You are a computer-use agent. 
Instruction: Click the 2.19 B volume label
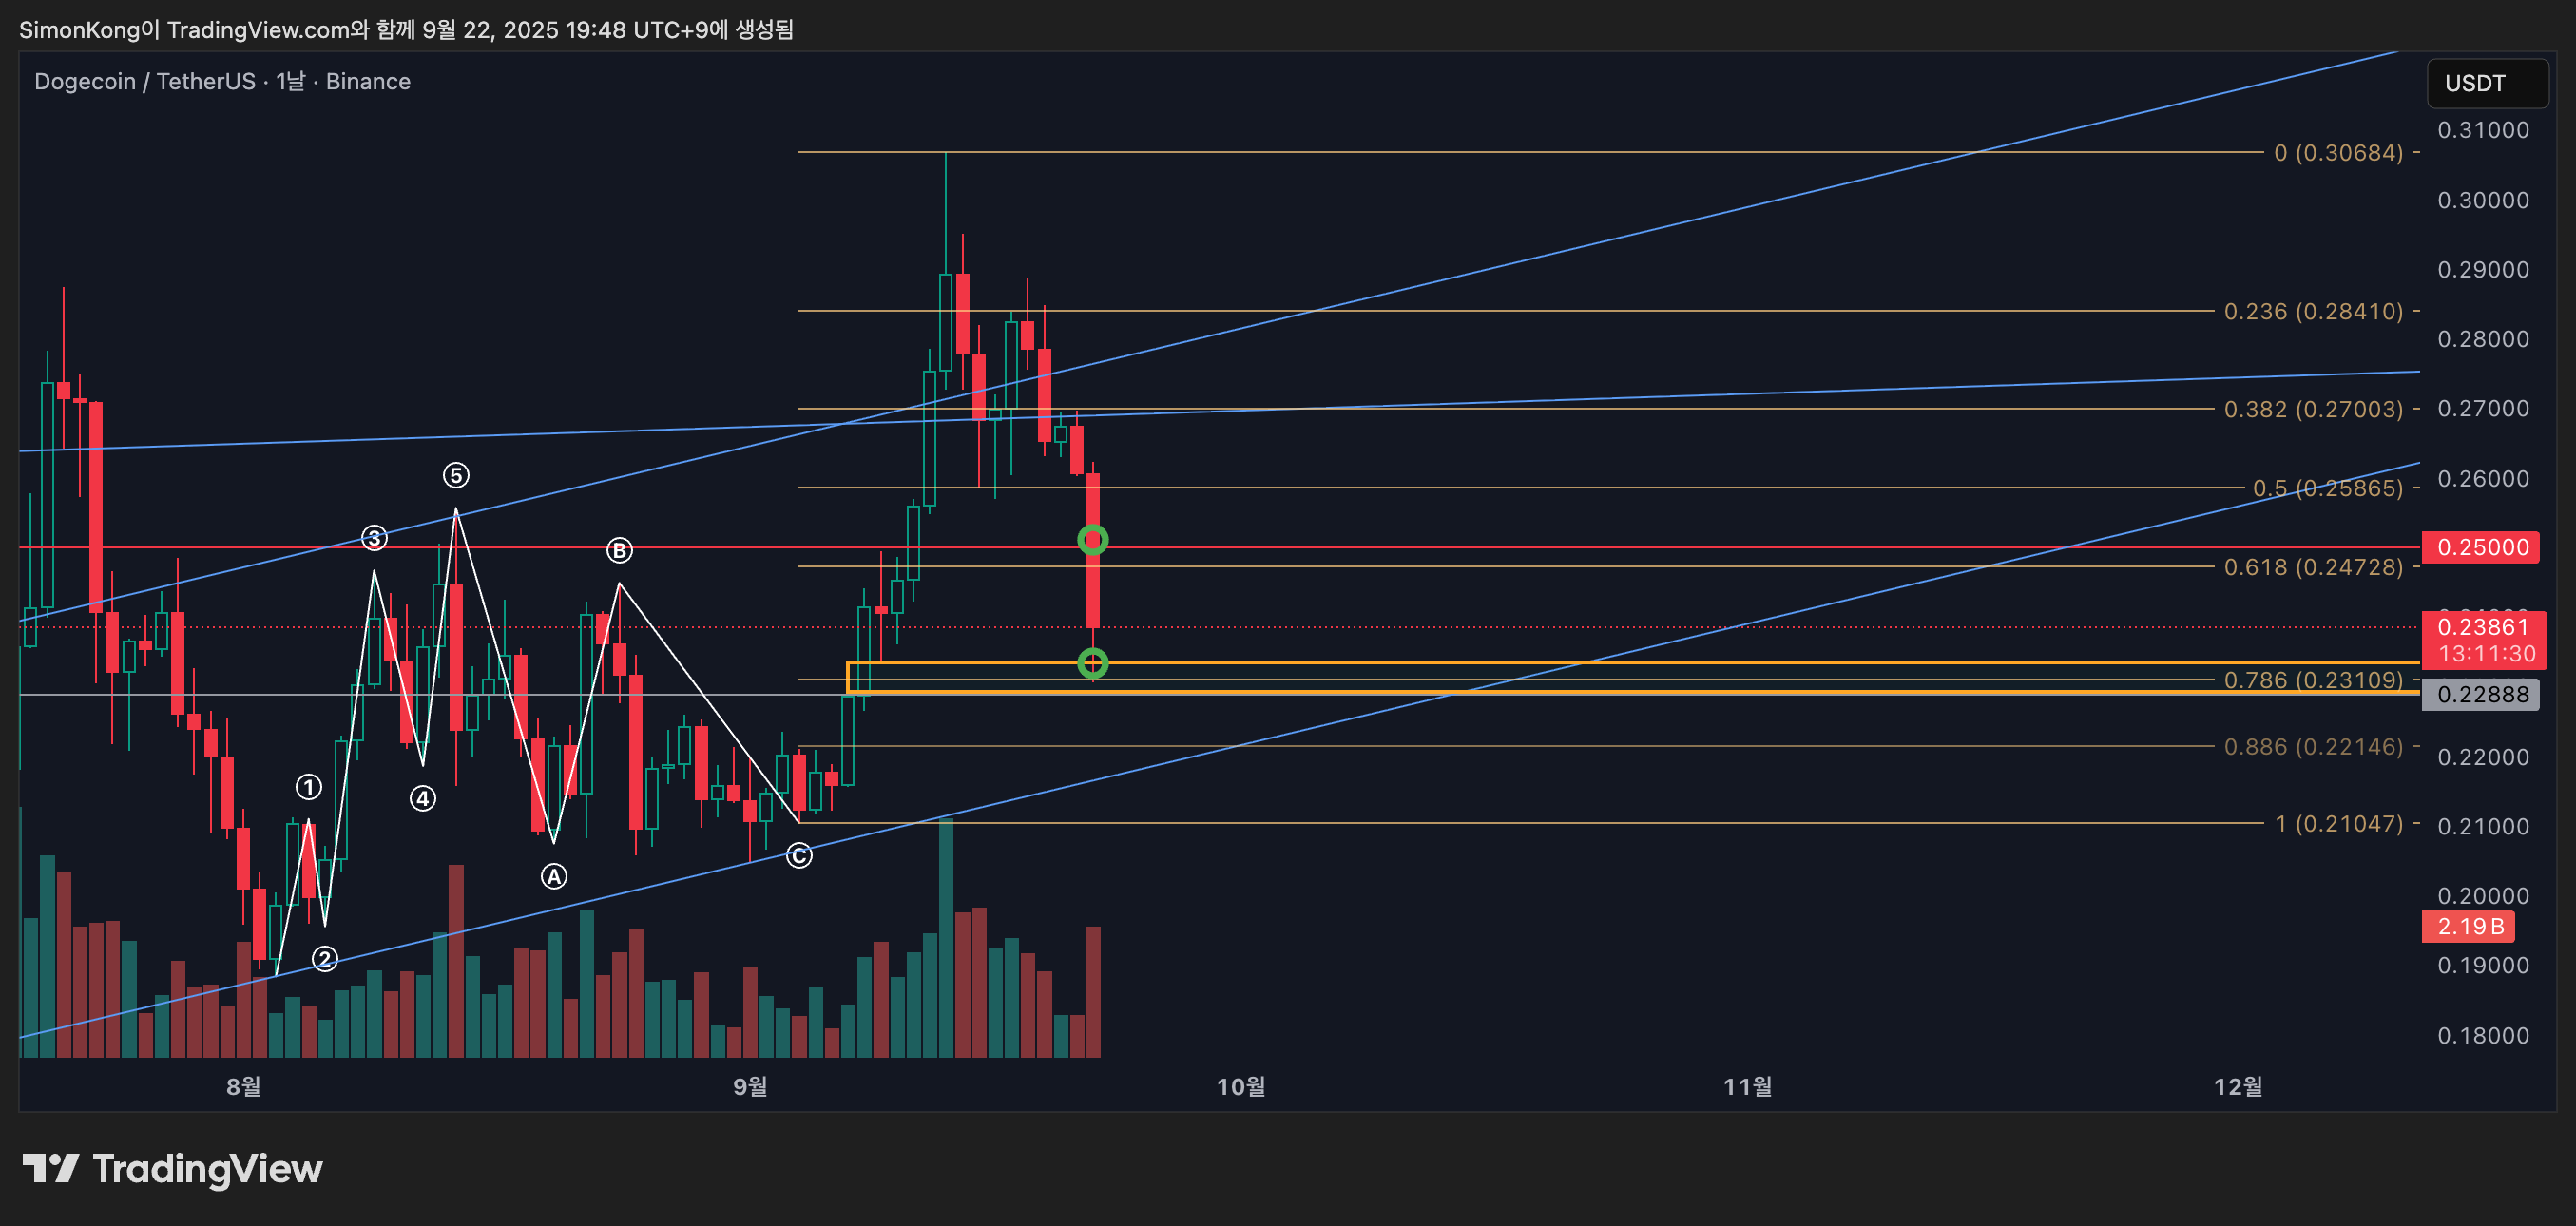(x=2468, y=926)
